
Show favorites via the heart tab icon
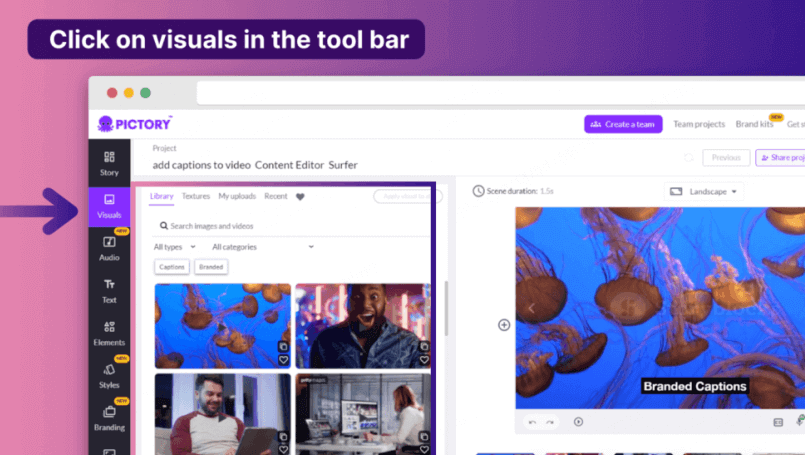tap(300, 197)
